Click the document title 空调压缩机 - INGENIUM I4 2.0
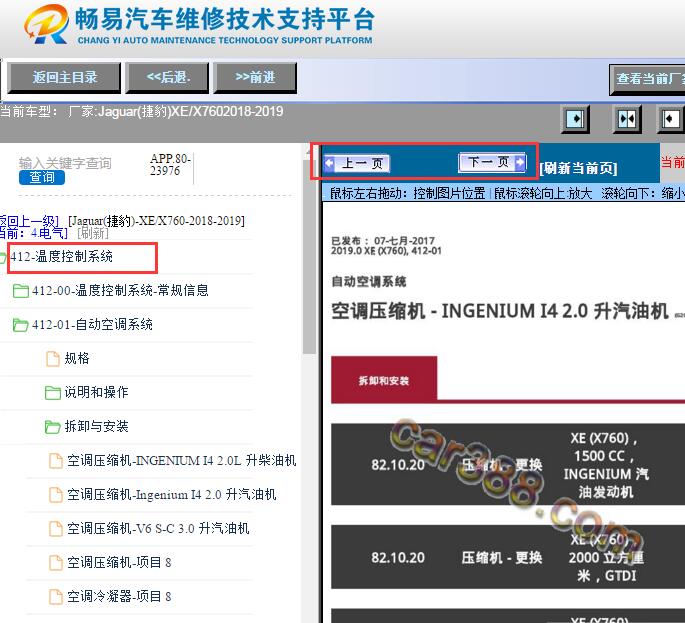685x623 pixels. (x=500, y=311)
